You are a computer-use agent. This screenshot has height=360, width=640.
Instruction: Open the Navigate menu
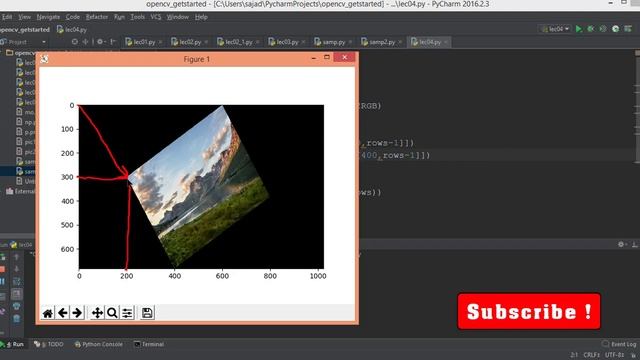point(48,17)
